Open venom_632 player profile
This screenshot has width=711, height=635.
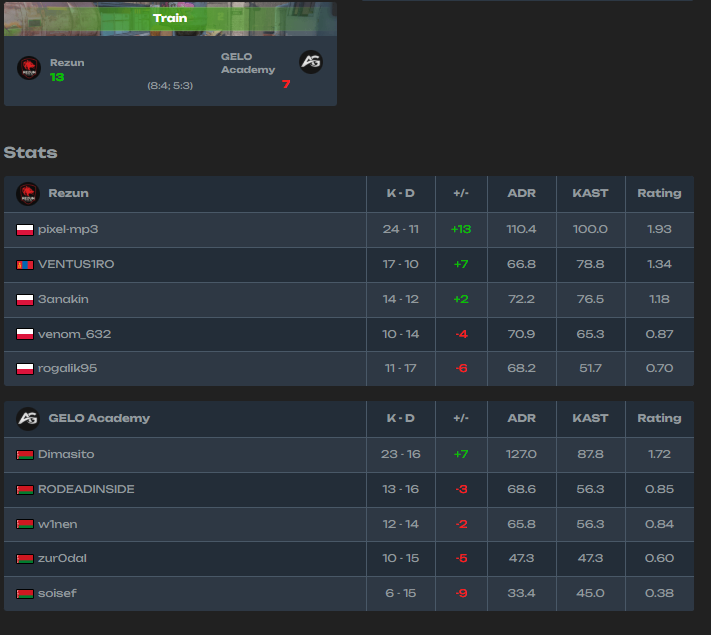74,334
